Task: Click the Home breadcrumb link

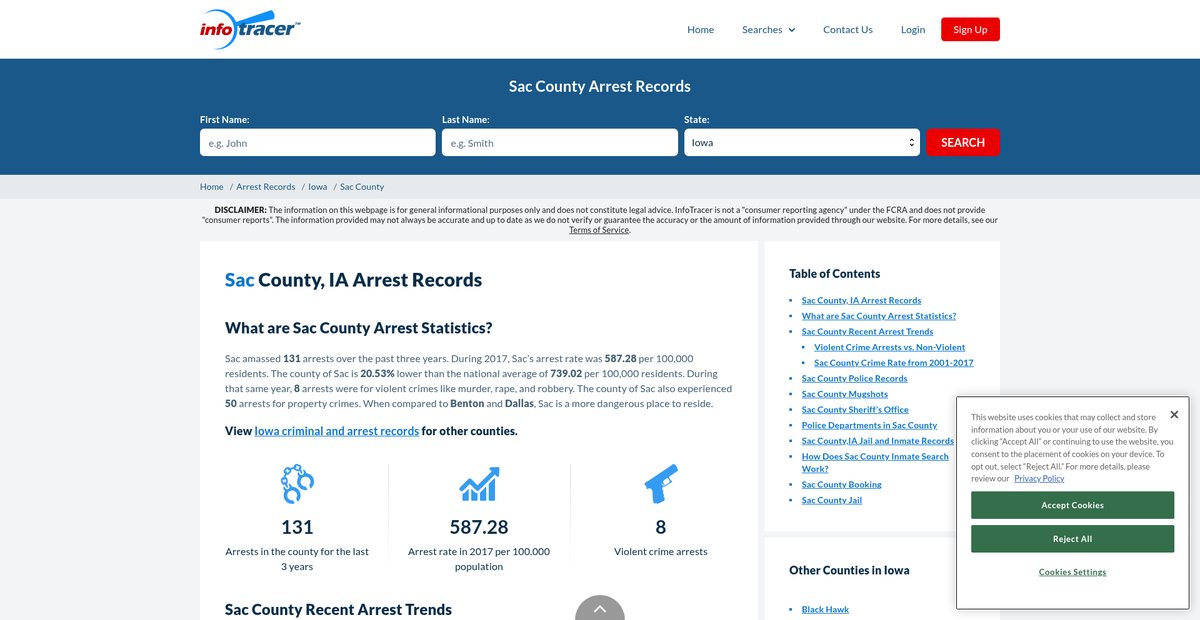Action: click(x=212, y=187)
